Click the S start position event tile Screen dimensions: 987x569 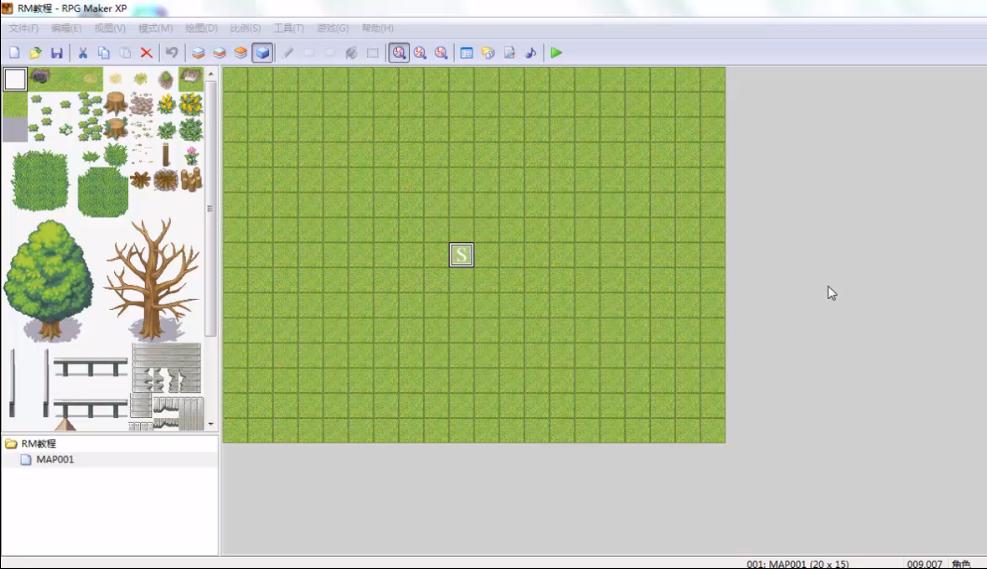click(x=461, y=255)
